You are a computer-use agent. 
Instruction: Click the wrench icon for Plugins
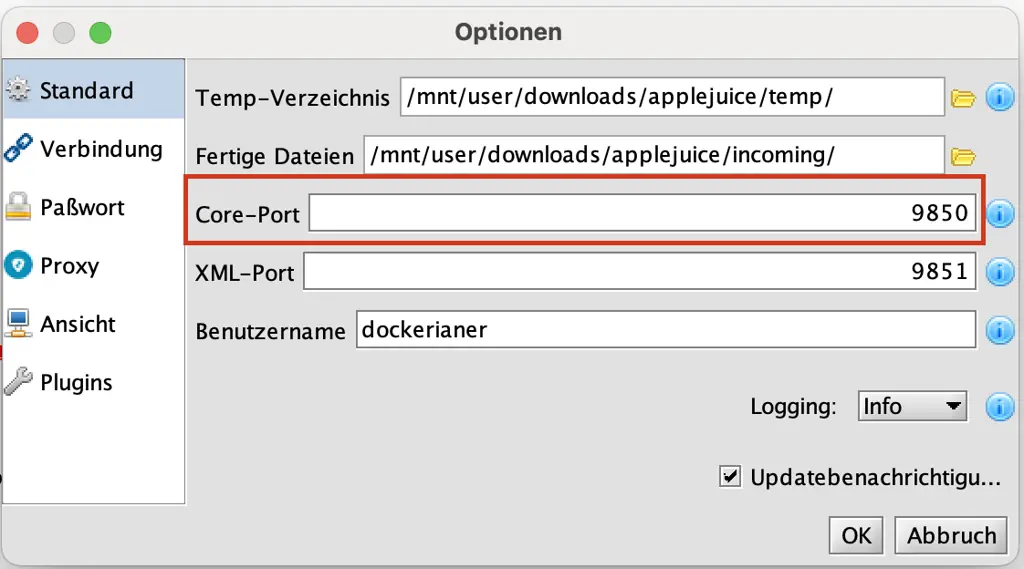pos(18,382)
